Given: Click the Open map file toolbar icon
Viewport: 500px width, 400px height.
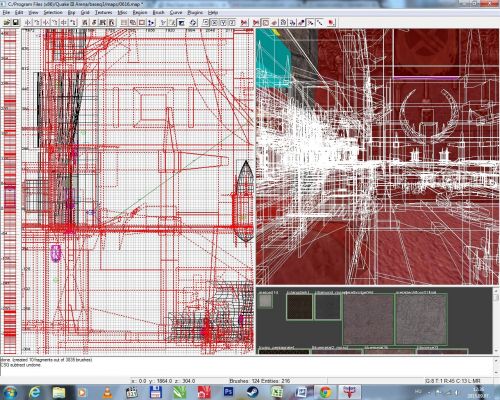Looking at the screenshot, I should 7,23.
